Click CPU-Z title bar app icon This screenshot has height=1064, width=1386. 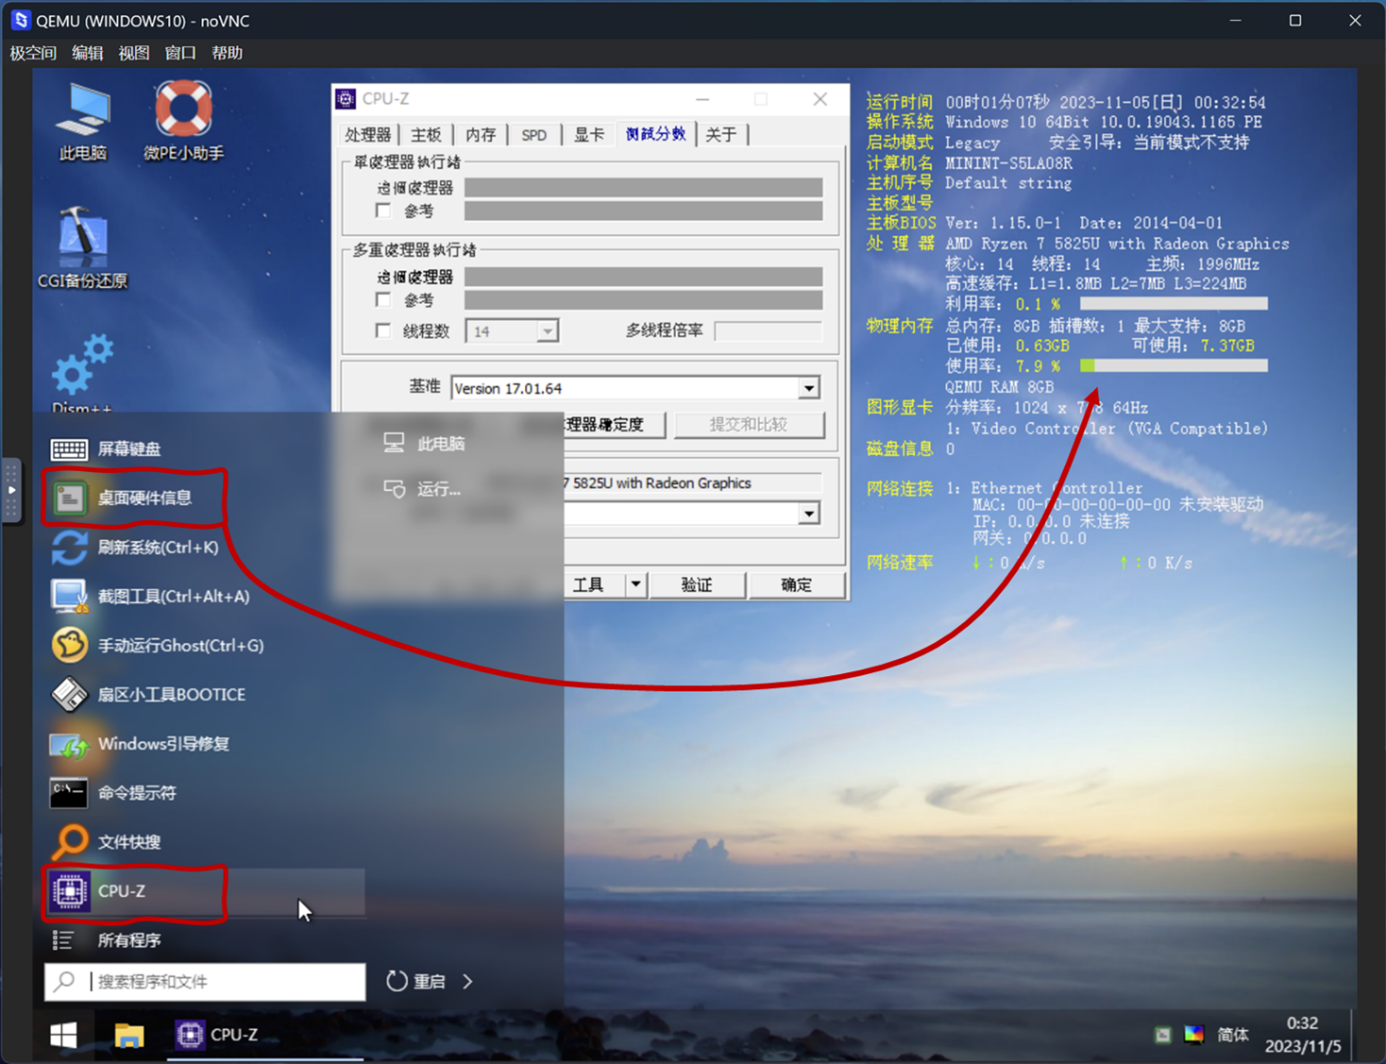346,99
